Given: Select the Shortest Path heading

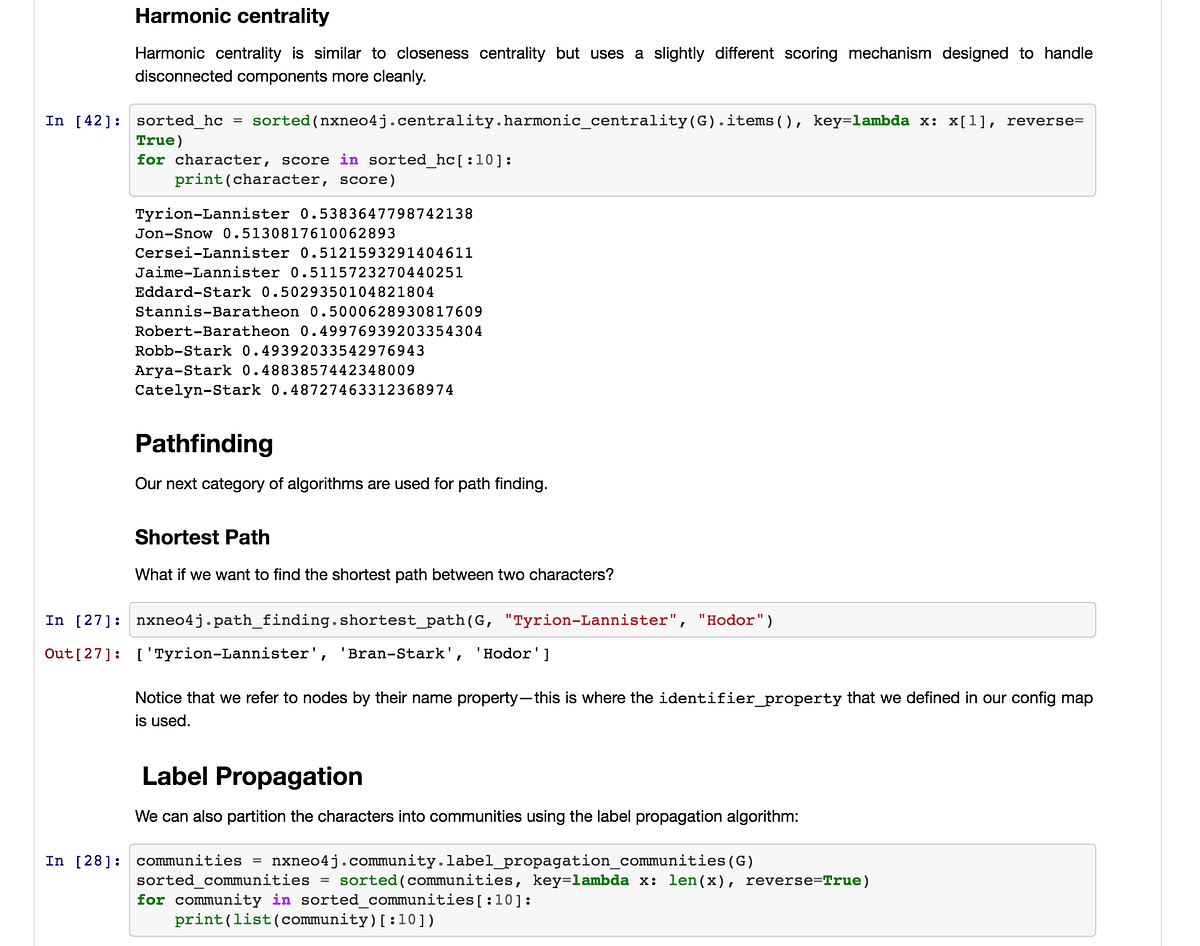Looking at the screenshot, I should pyautogui.click(x=202, y=537).
